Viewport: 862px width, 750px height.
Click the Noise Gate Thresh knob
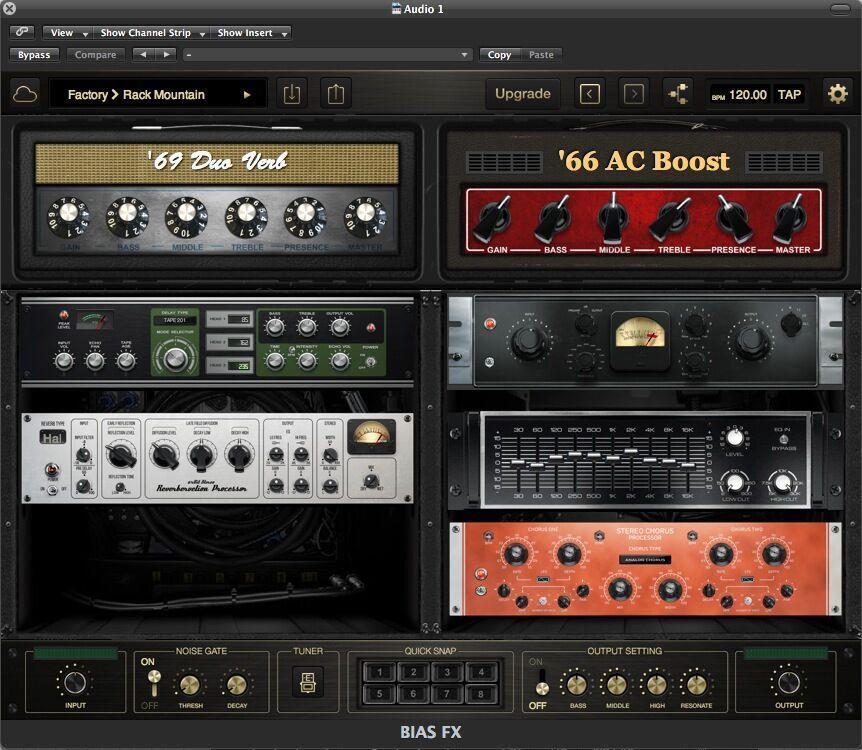190,685
